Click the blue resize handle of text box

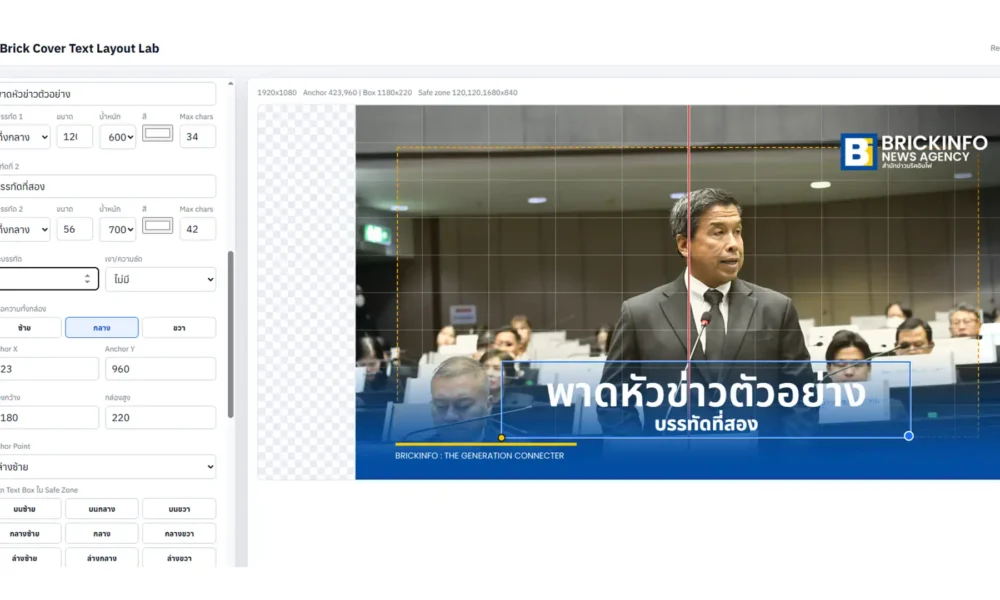coord(909,436)
